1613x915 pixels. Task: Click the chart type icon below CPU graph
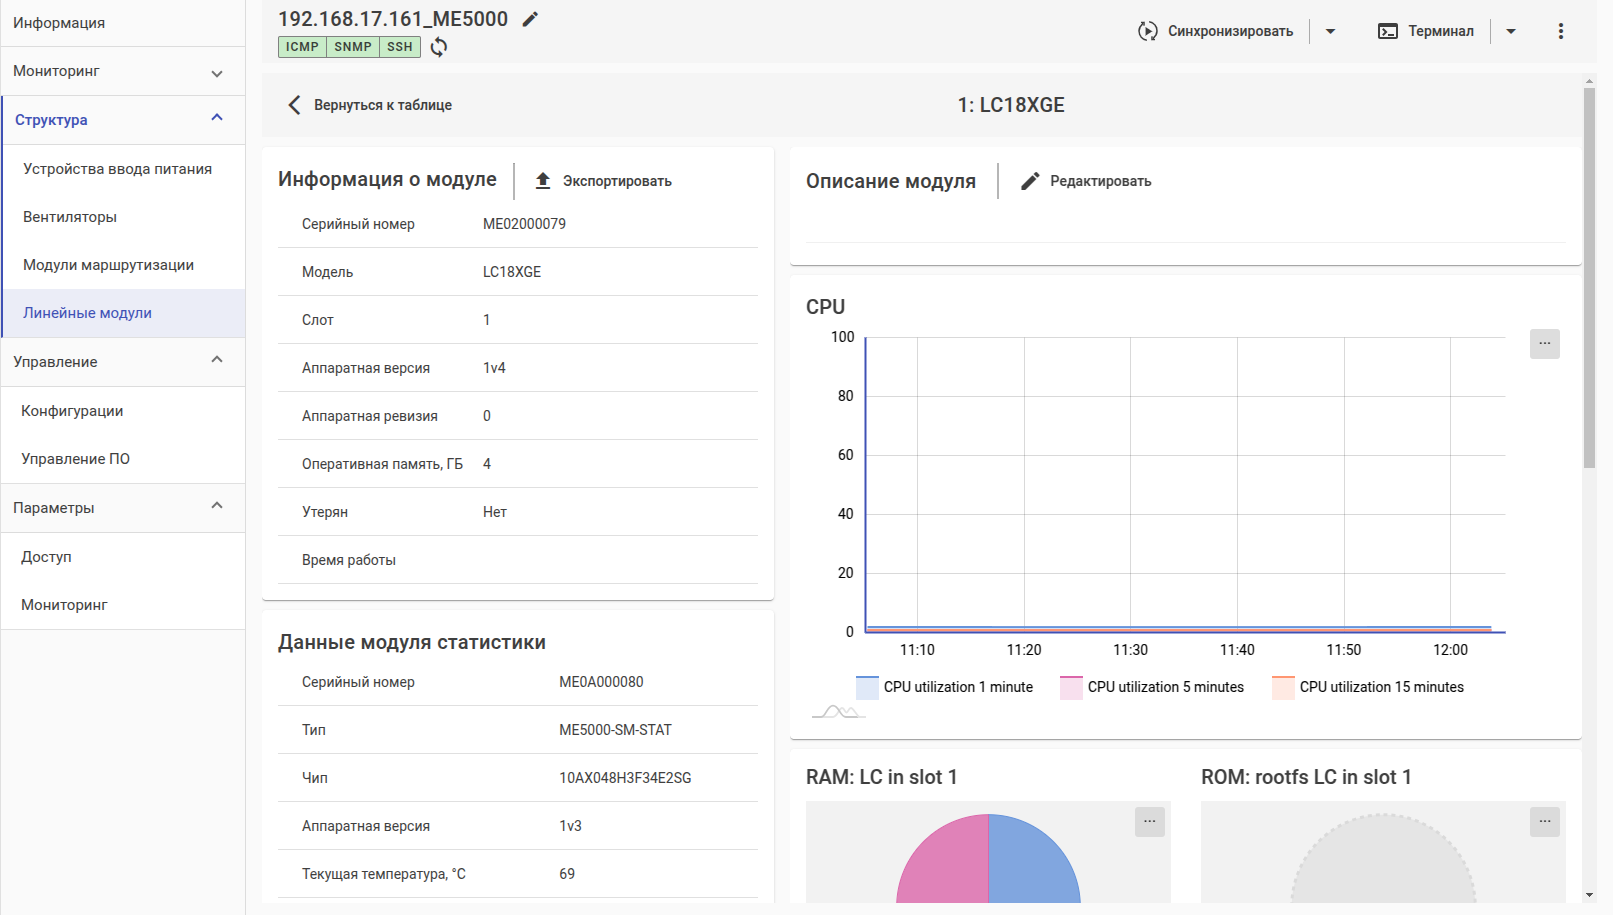tap(838, 711)
